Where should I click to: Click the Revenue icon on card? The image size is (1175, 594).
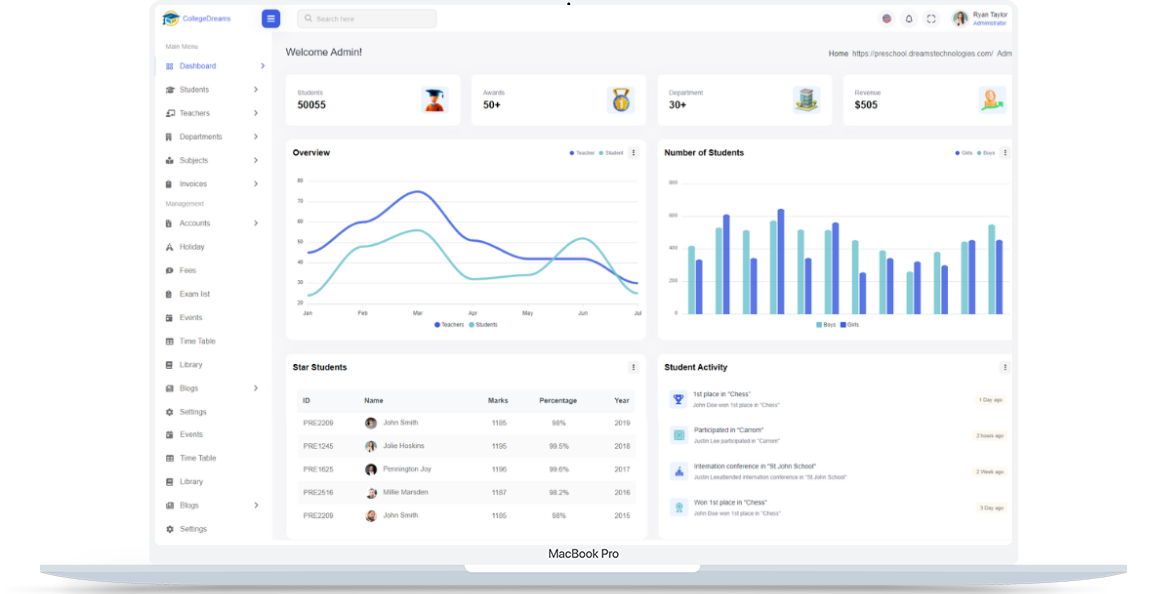(991, 99)
